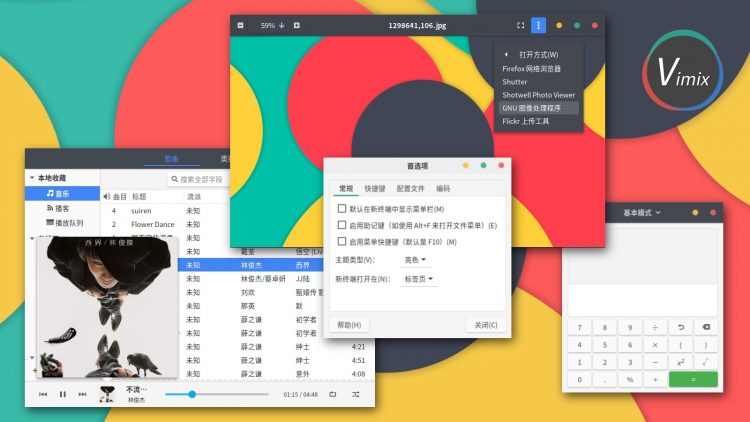750x422 pixels.
Task: Toggle fullscreen icon in image viewer
Action: [x=520, y=25]
